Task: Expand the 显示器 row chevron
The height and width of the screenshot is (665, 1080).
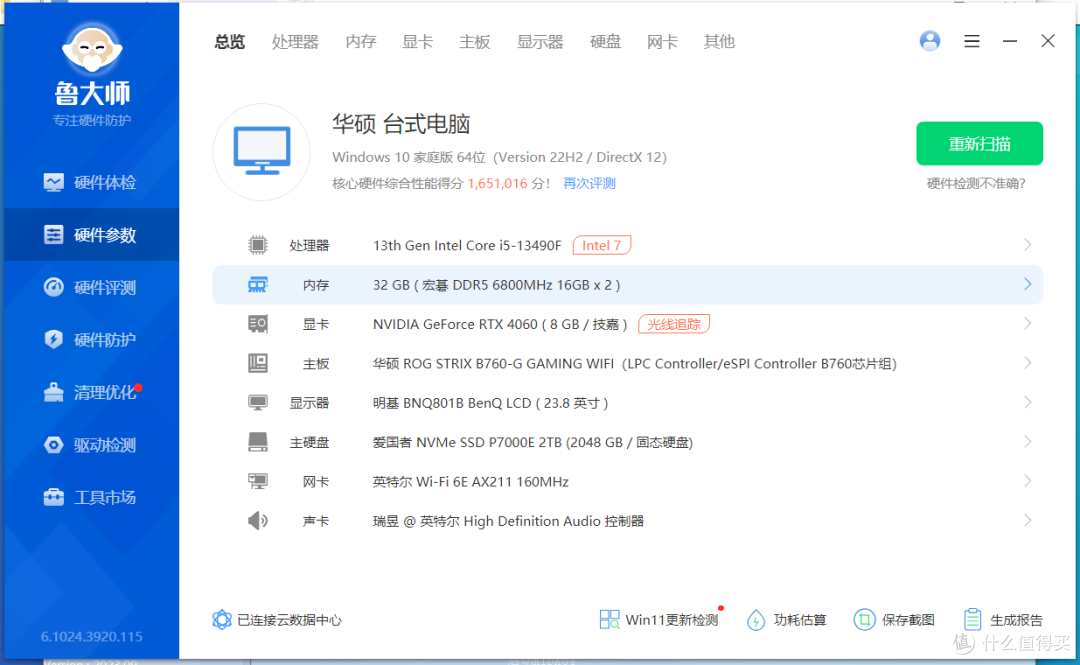Action: 1027,402
